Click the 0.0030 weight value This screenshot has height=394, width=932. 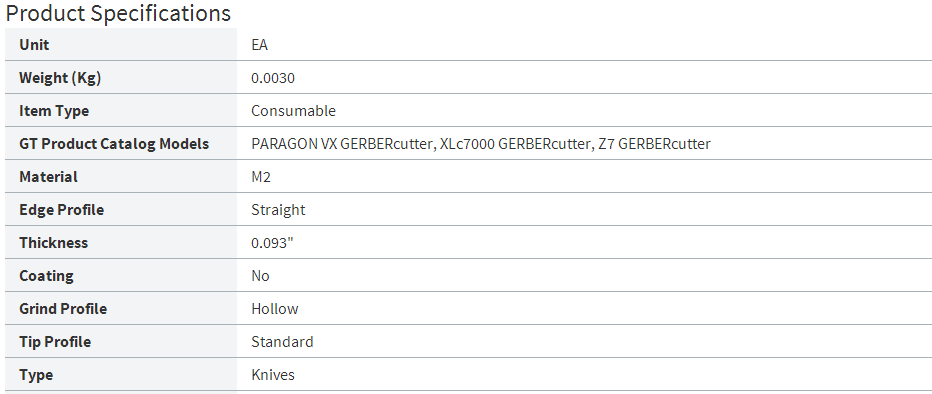click(273, 78)
